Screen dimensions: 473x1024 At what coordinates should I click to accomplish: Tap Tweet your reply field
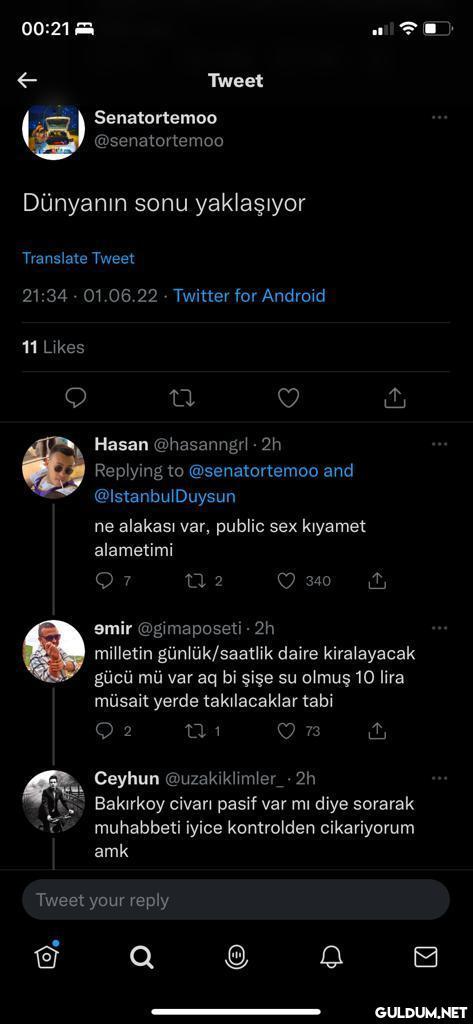pyautogui.click(x=236, y=900)
